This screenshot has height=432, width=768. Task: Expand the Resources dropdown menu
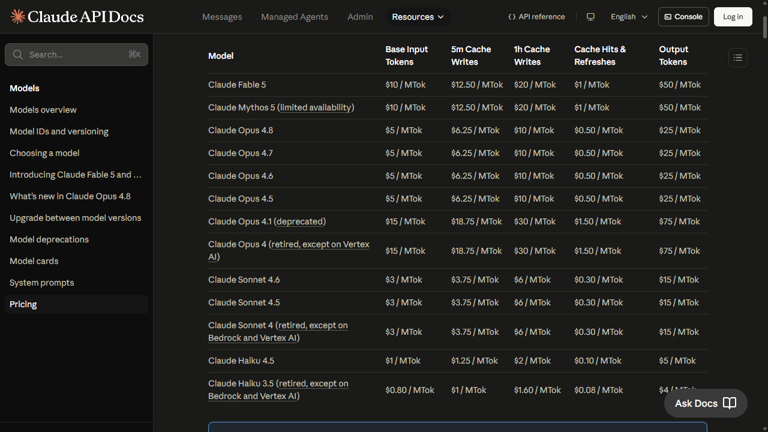click(418, 17)
